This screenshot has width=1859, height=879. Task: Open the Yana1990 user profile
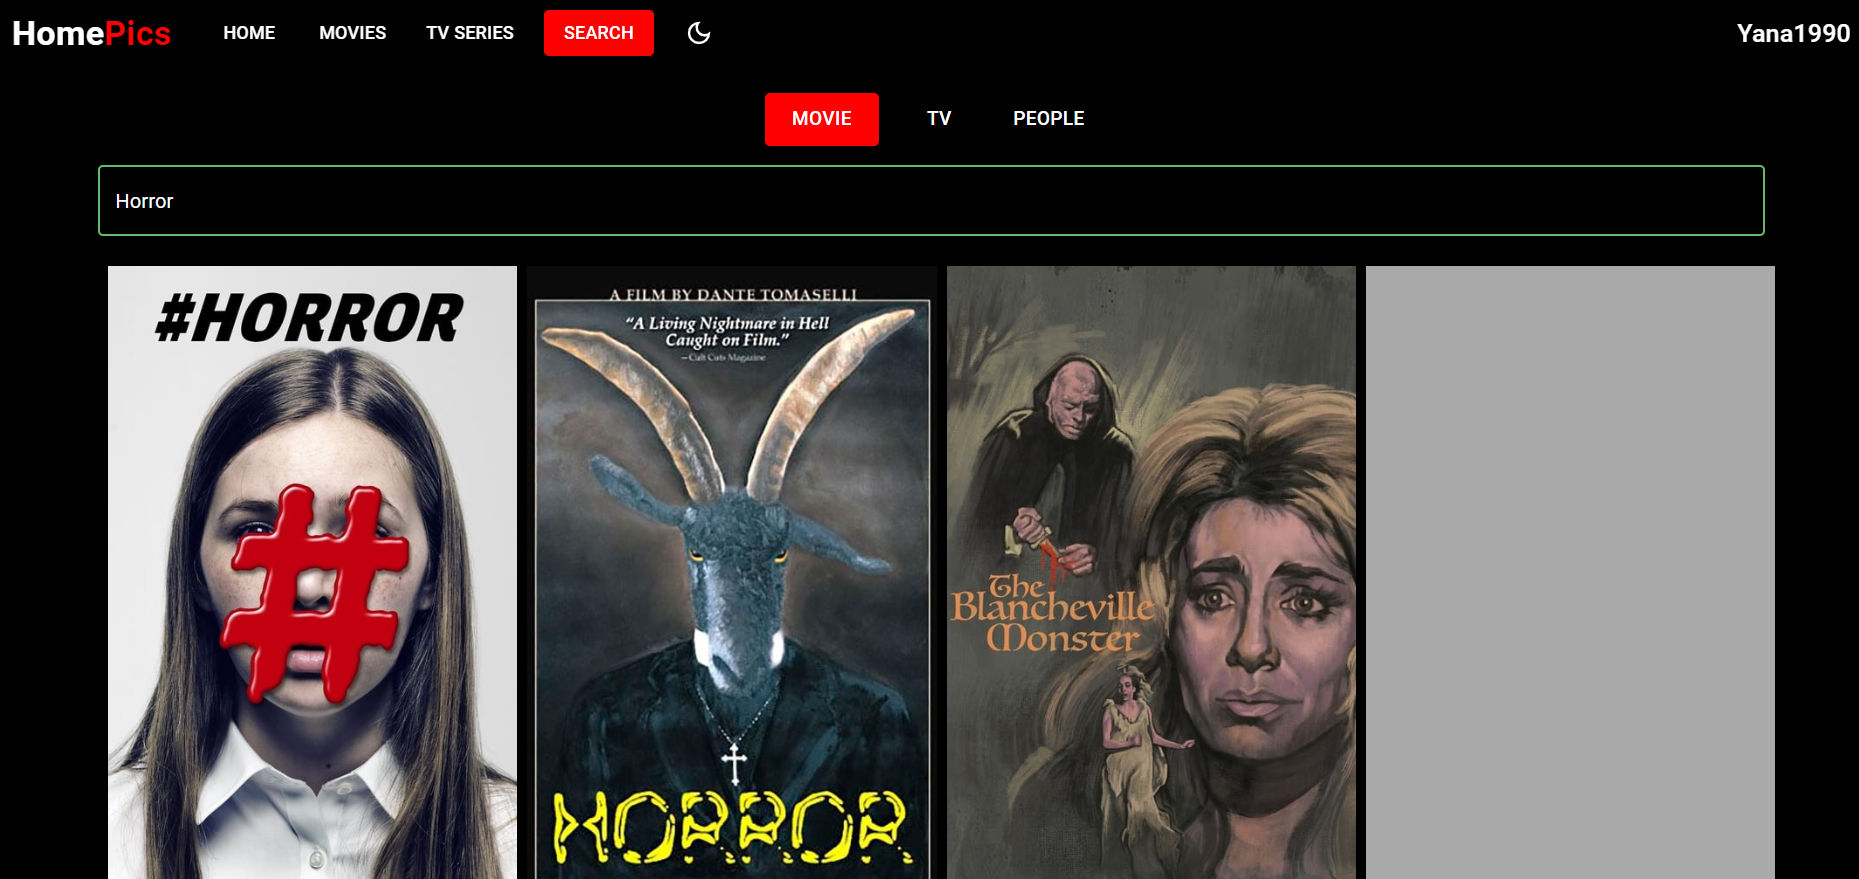point(1793,33)
